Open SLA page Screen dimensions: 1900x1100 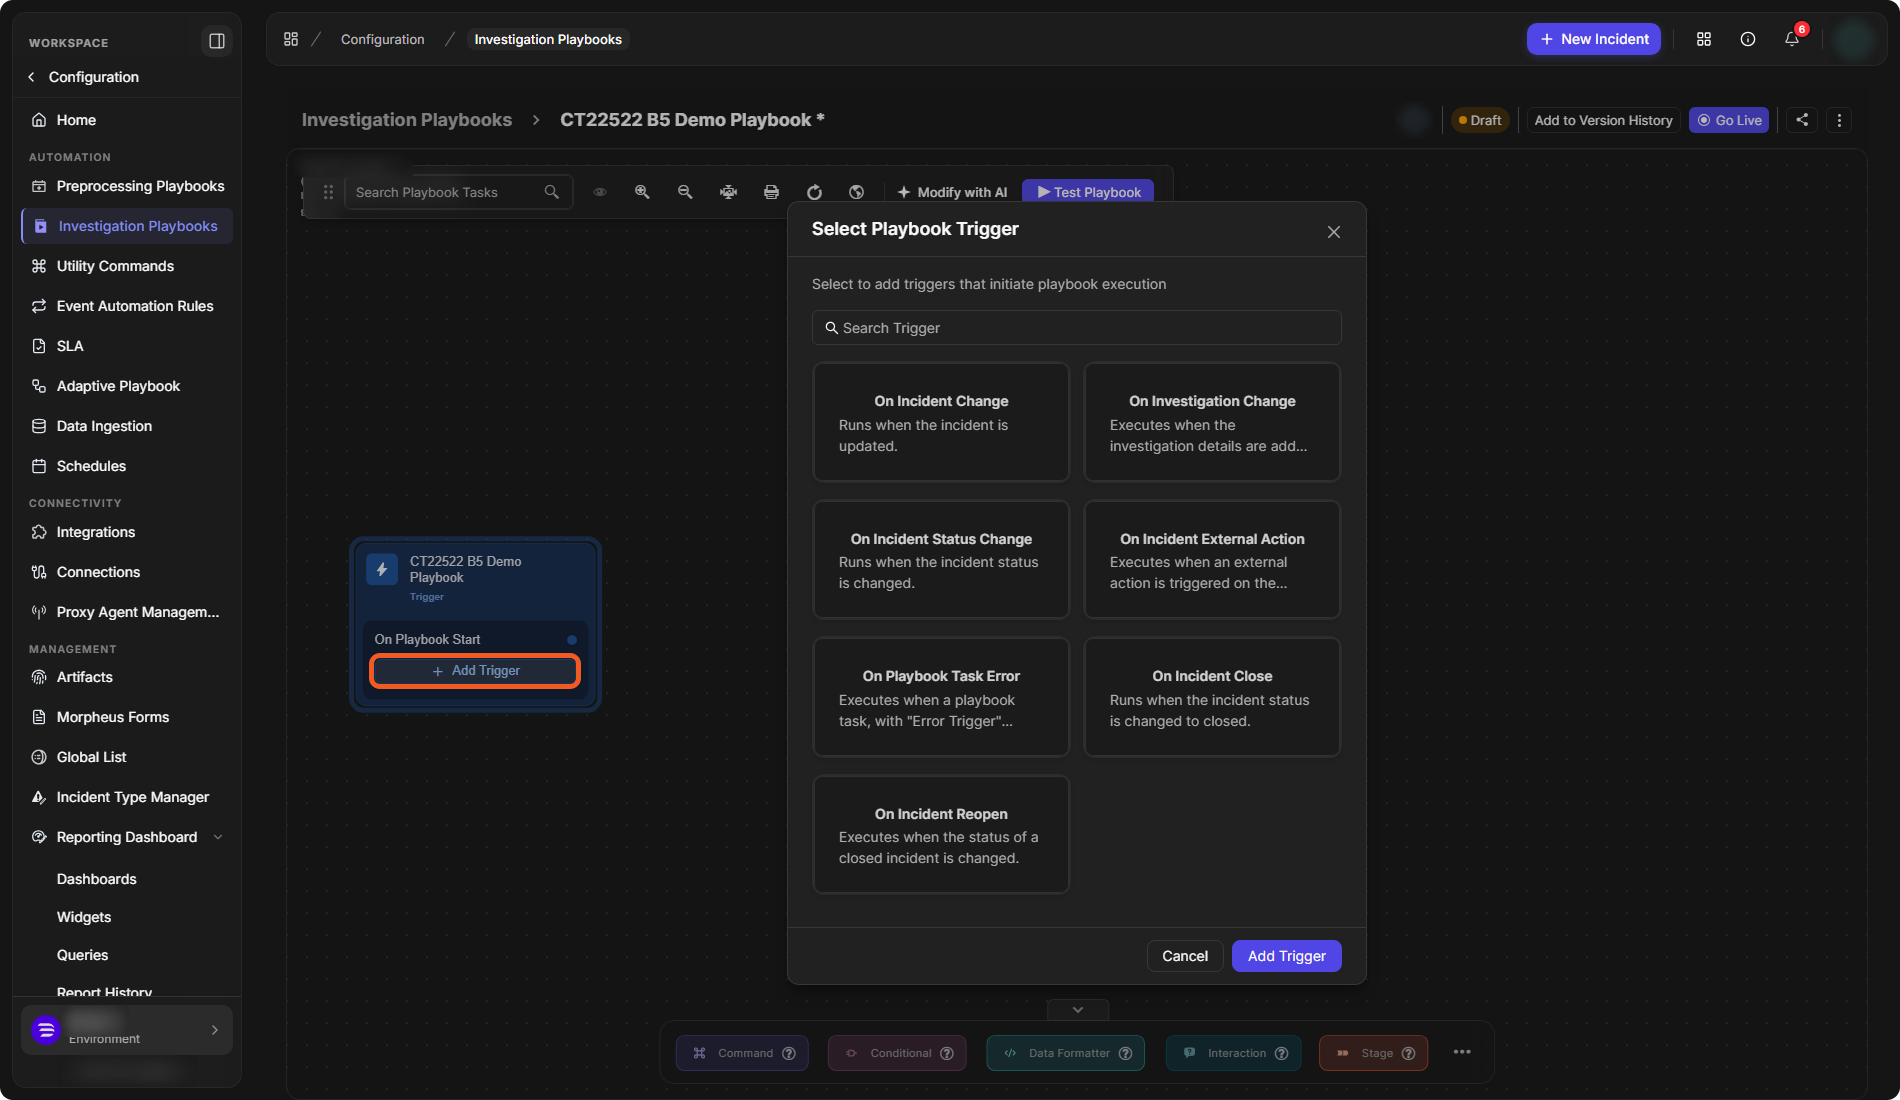click(x=127, y=346)
